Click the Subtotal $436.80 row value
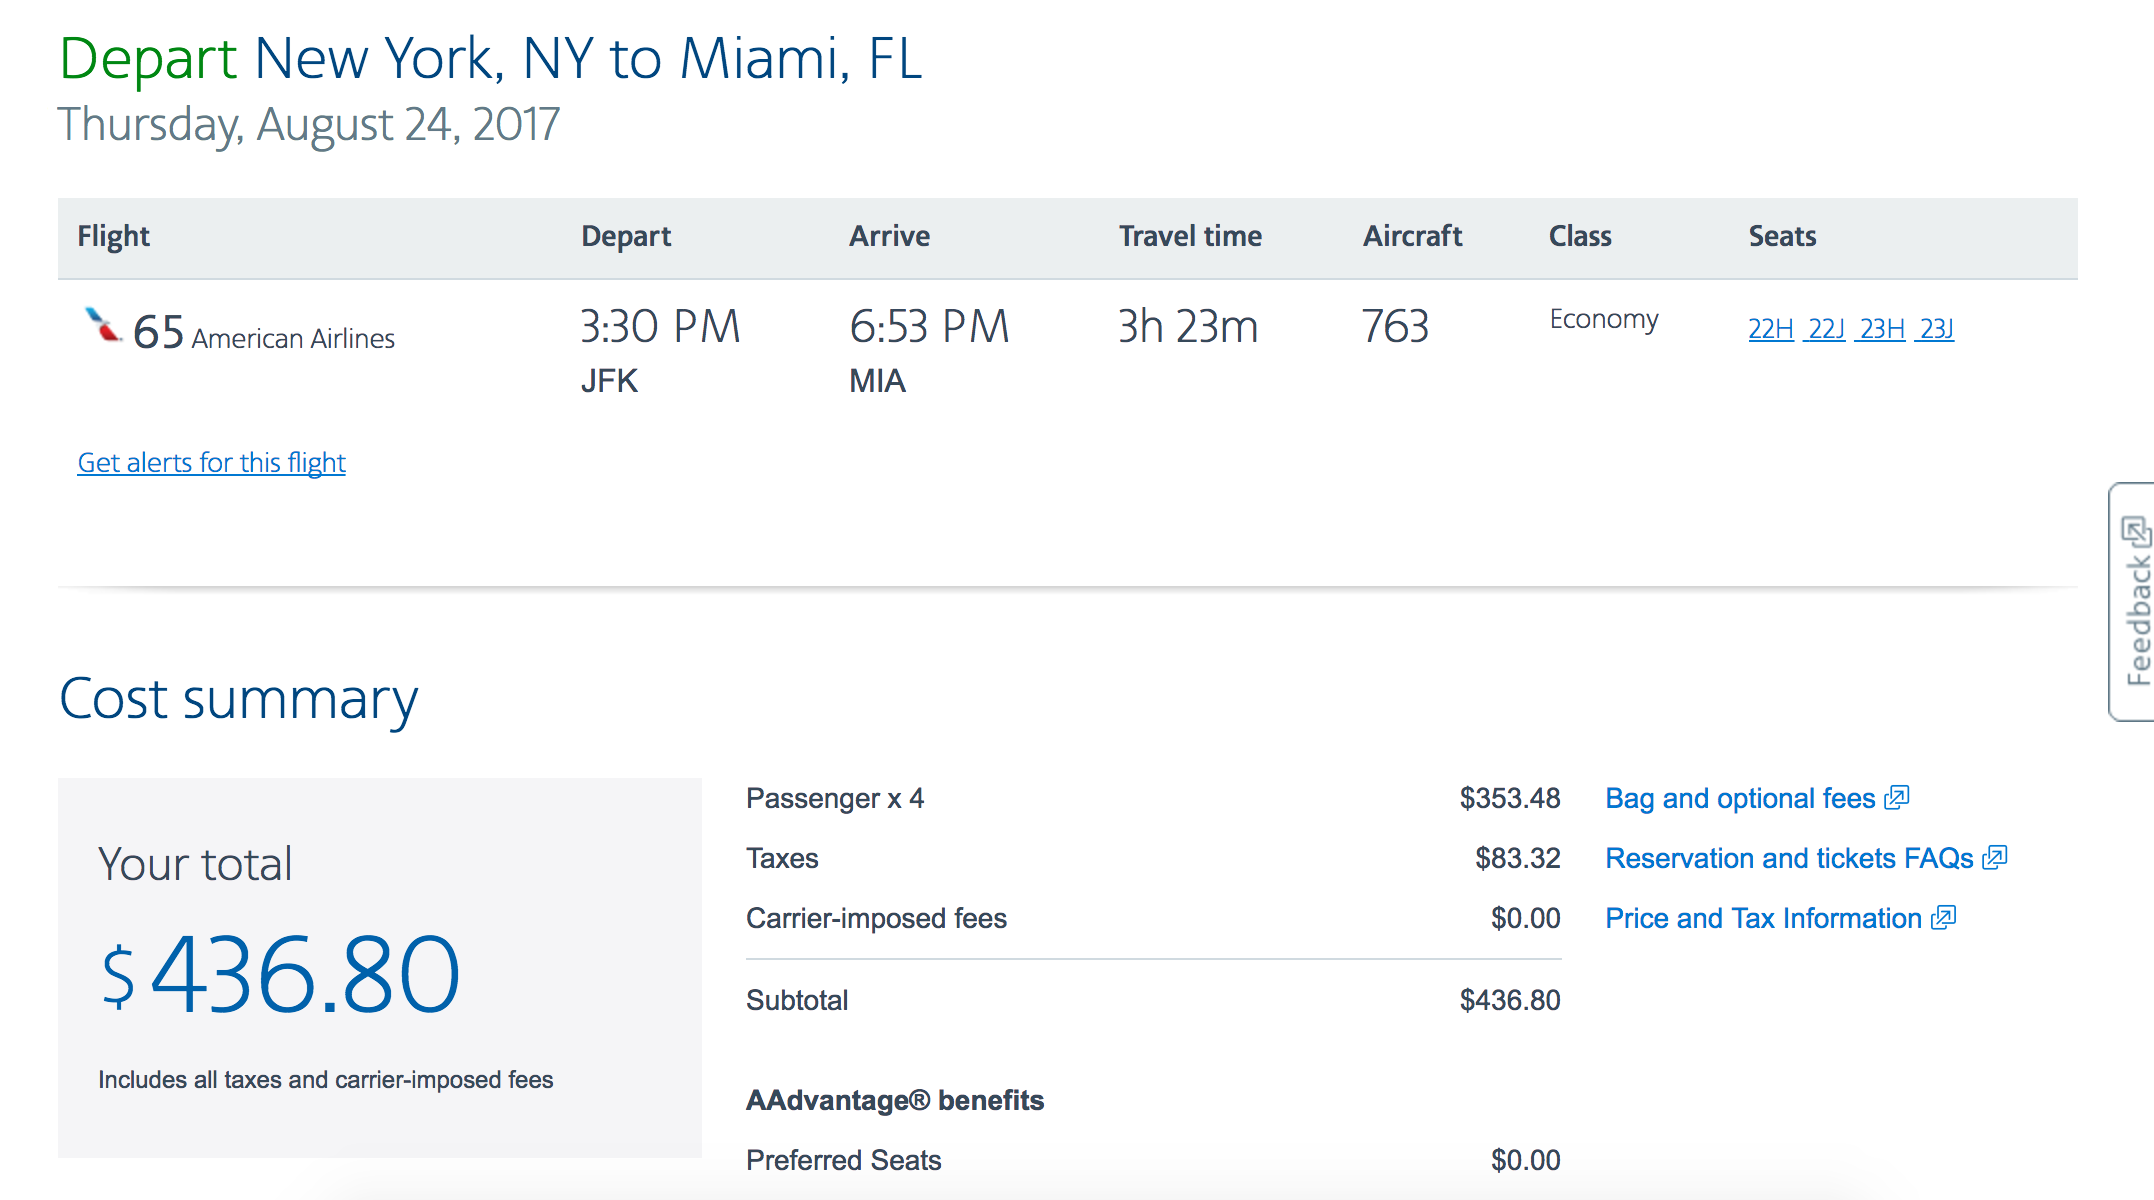 tap(1510, 1000)
